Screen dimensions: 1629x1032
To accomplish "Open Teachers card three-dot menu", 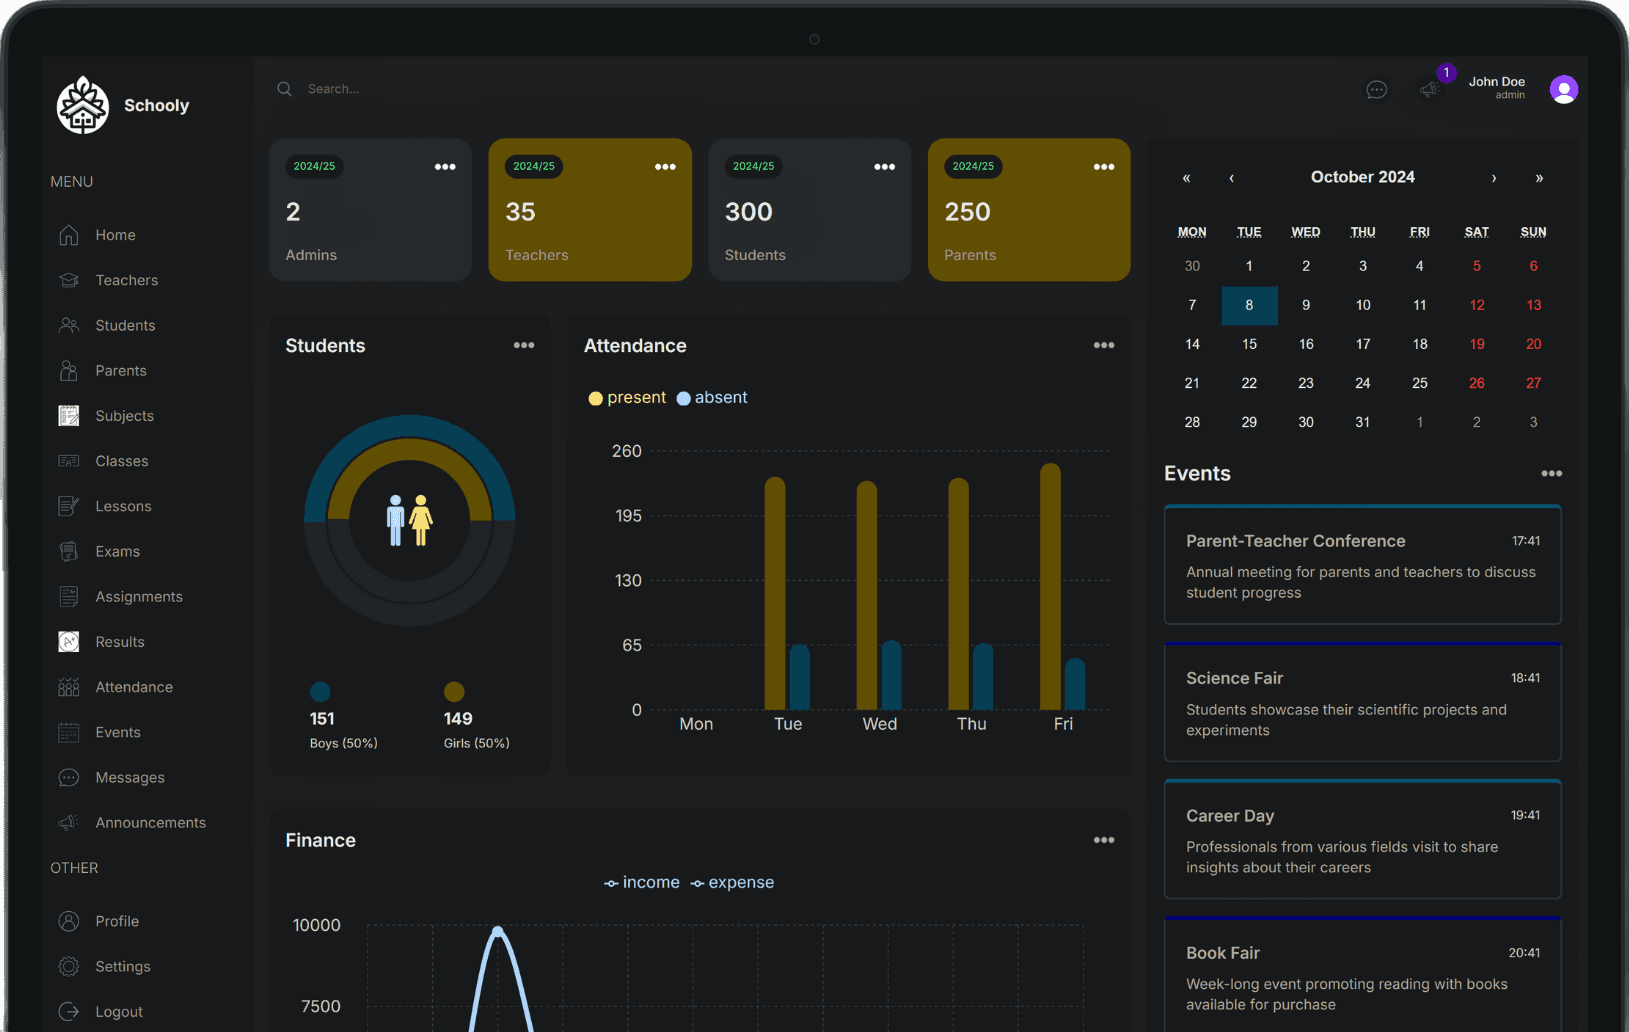I will (665, 167).
